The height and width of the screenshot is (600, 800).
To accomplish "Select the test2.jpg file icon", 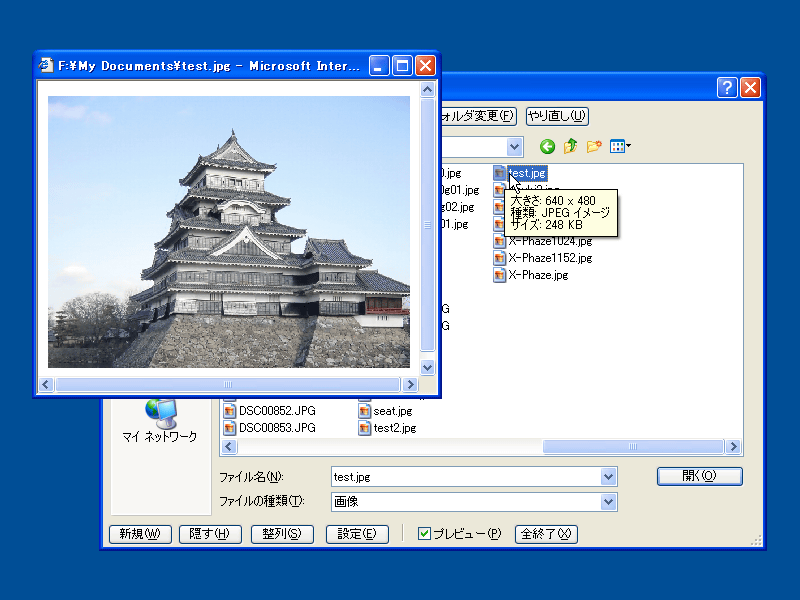I will [x=364, y=428].
